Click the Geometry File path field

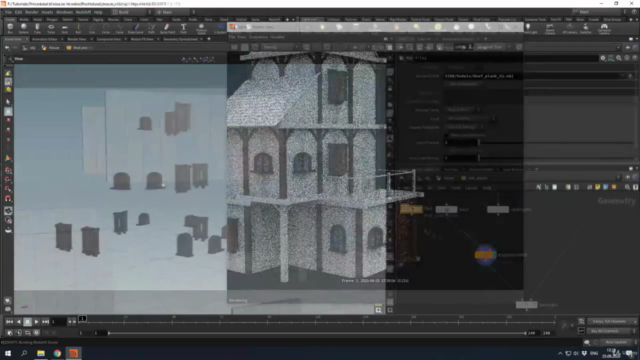[533, 76]
